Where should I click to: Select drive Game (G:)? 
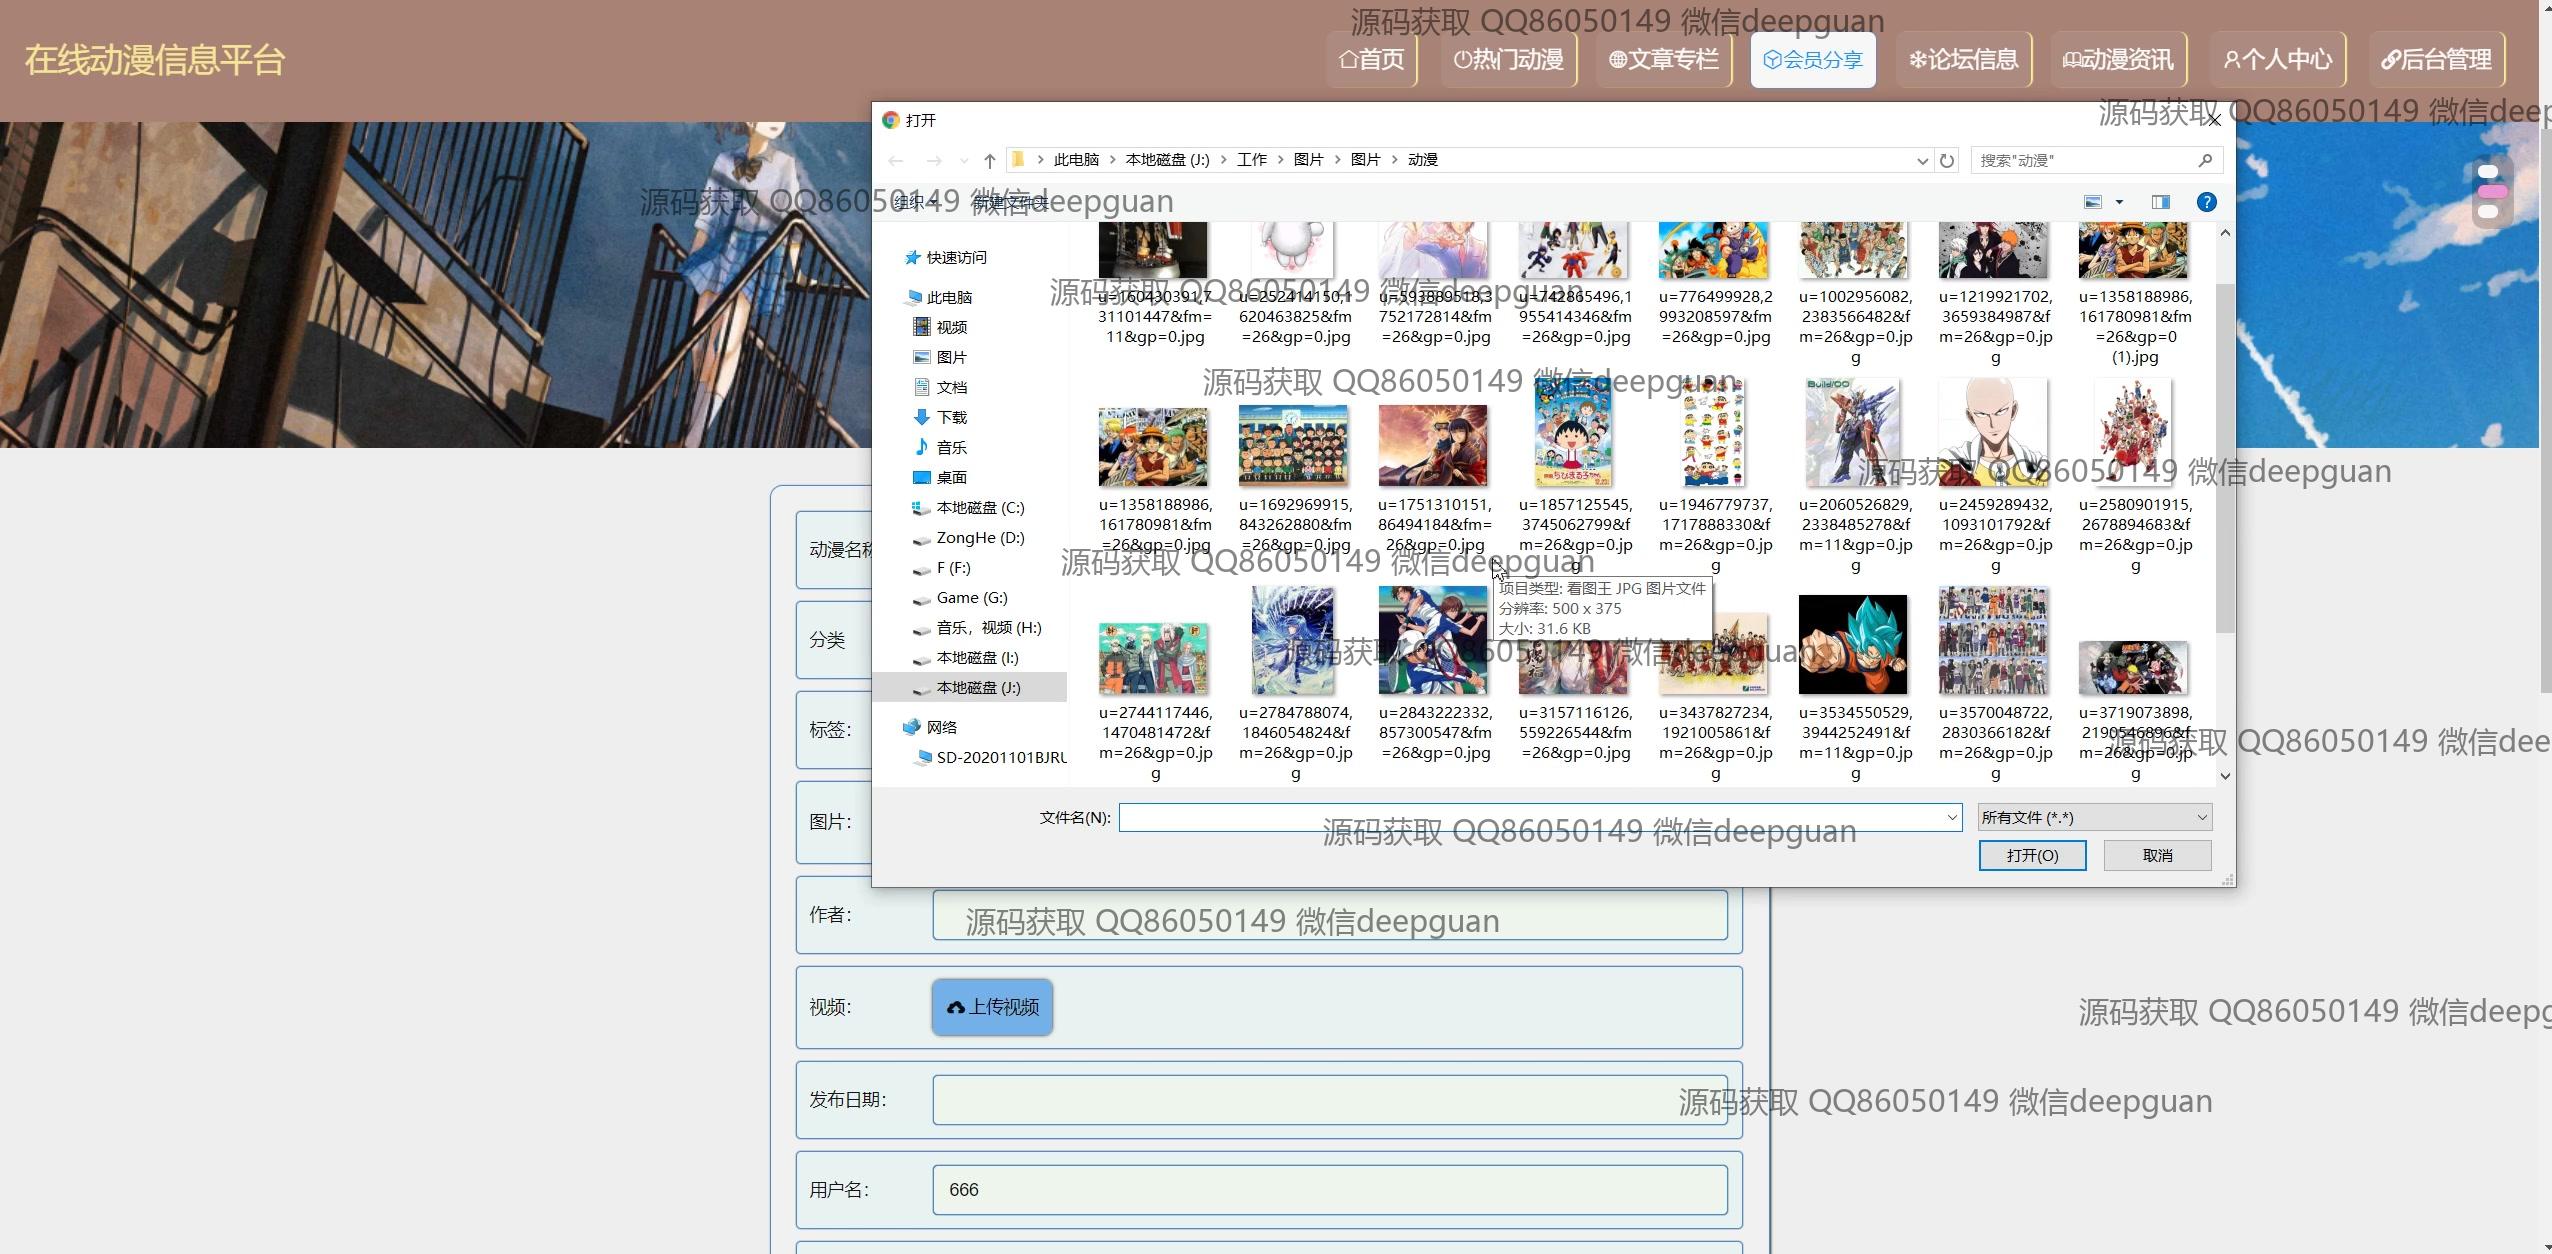pos(971,597)
